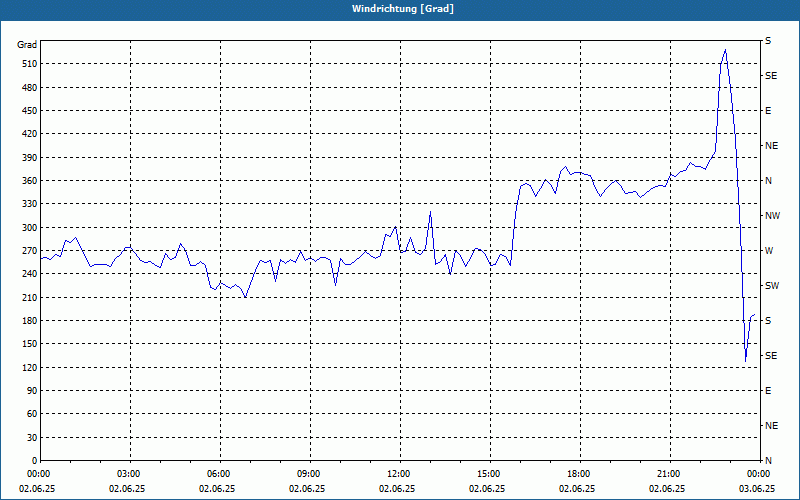Viewport: 800px width, 500px height.
Task: Click the 03:00 time label
Action: pos(127,474)
